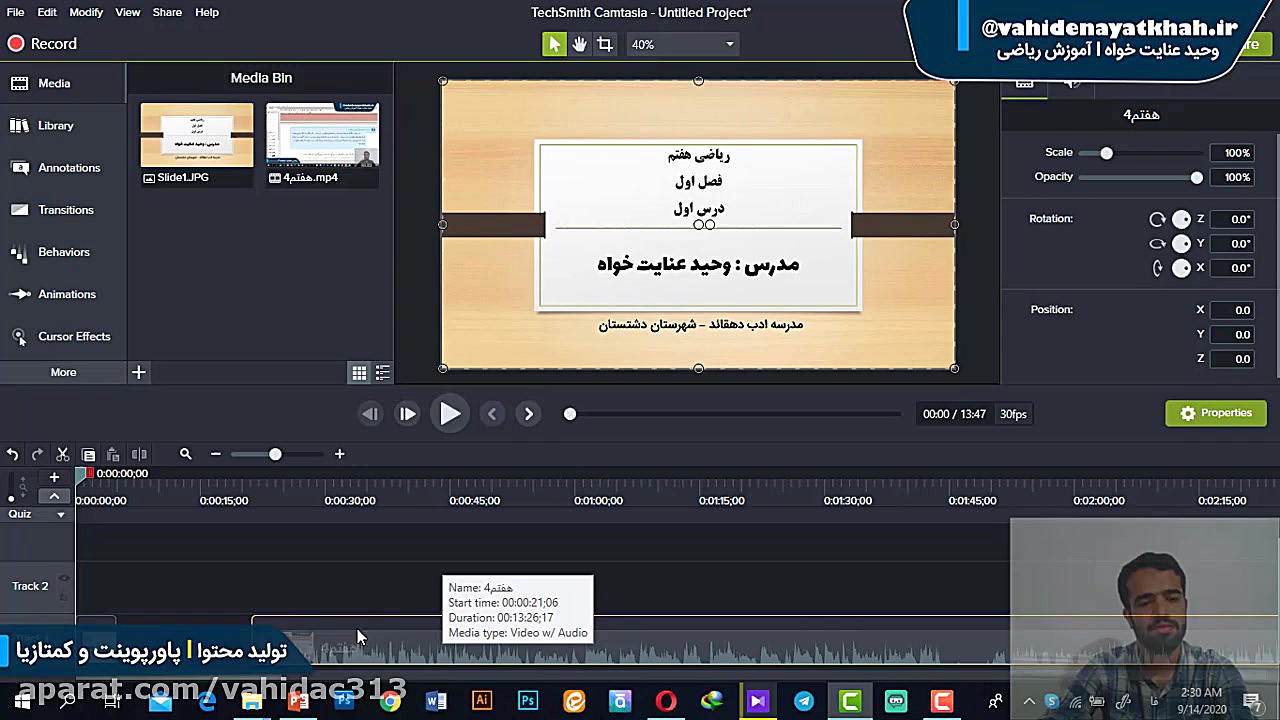The image size is (1280, 720).
Task: Open the canvas zoom percentage dropdown
Action: pyautogui.click(x=681, y=44)
